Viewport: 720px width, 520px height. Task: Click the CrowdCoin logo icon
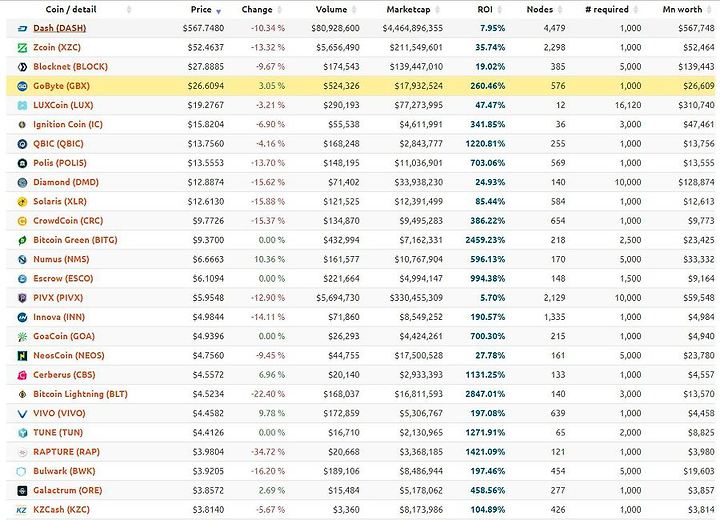point(22,221)
